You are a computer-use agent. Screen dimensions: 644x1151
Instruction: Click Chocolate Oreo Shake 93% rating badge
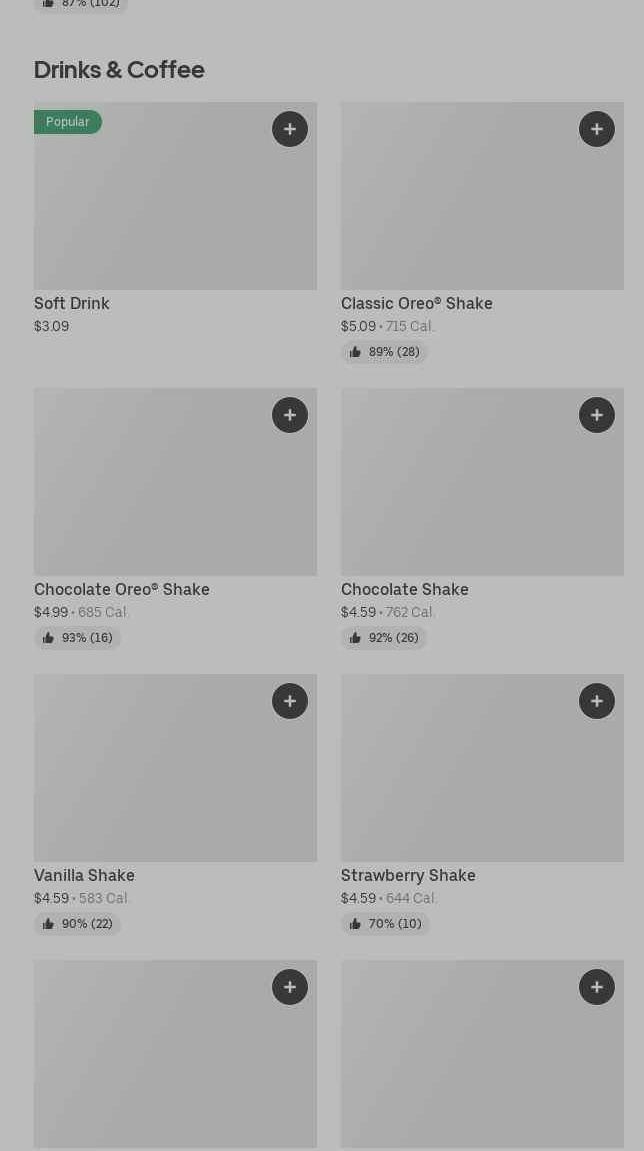[x=77, y=638]
